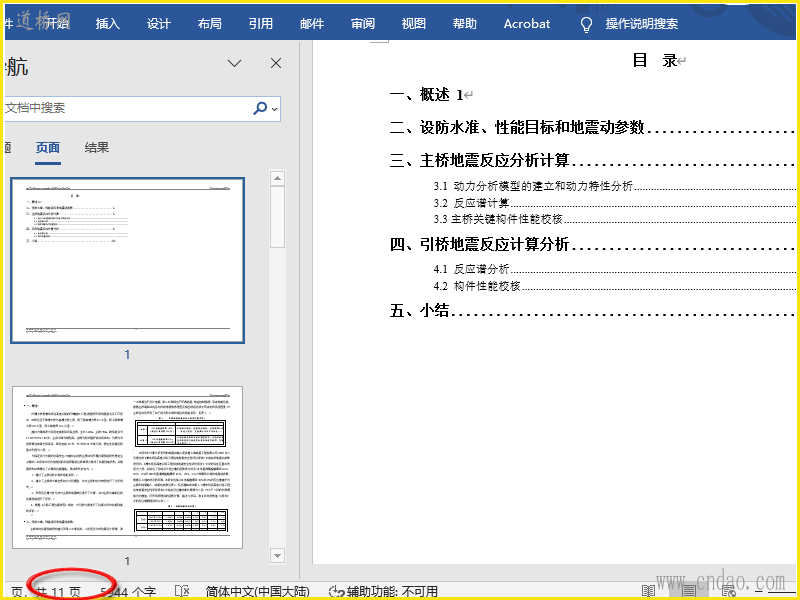The width and height of the screenshot is (800, 600).
Task: Click the page count in status bar
Action: click(46, 592)
